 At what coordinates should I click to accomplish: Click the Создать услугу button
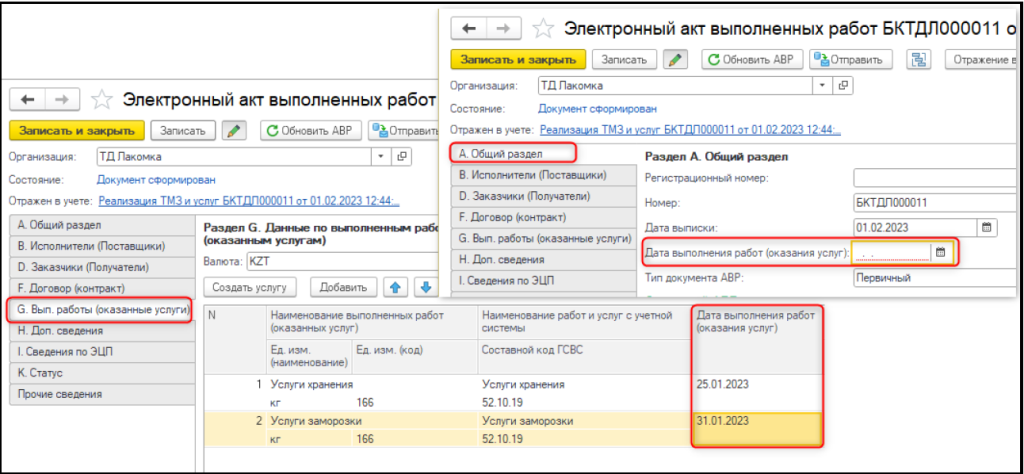click(250, 287)
